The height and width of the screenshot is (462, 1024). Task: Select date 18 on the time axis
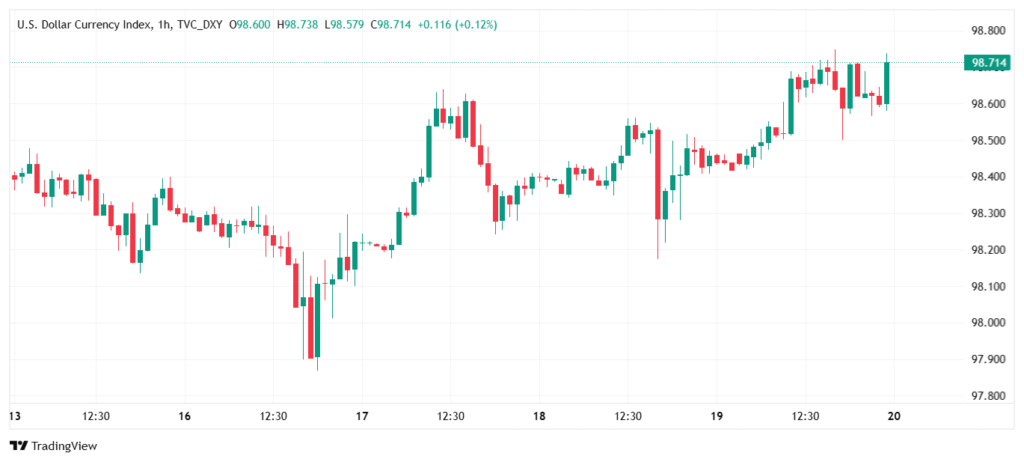point(539,416)
